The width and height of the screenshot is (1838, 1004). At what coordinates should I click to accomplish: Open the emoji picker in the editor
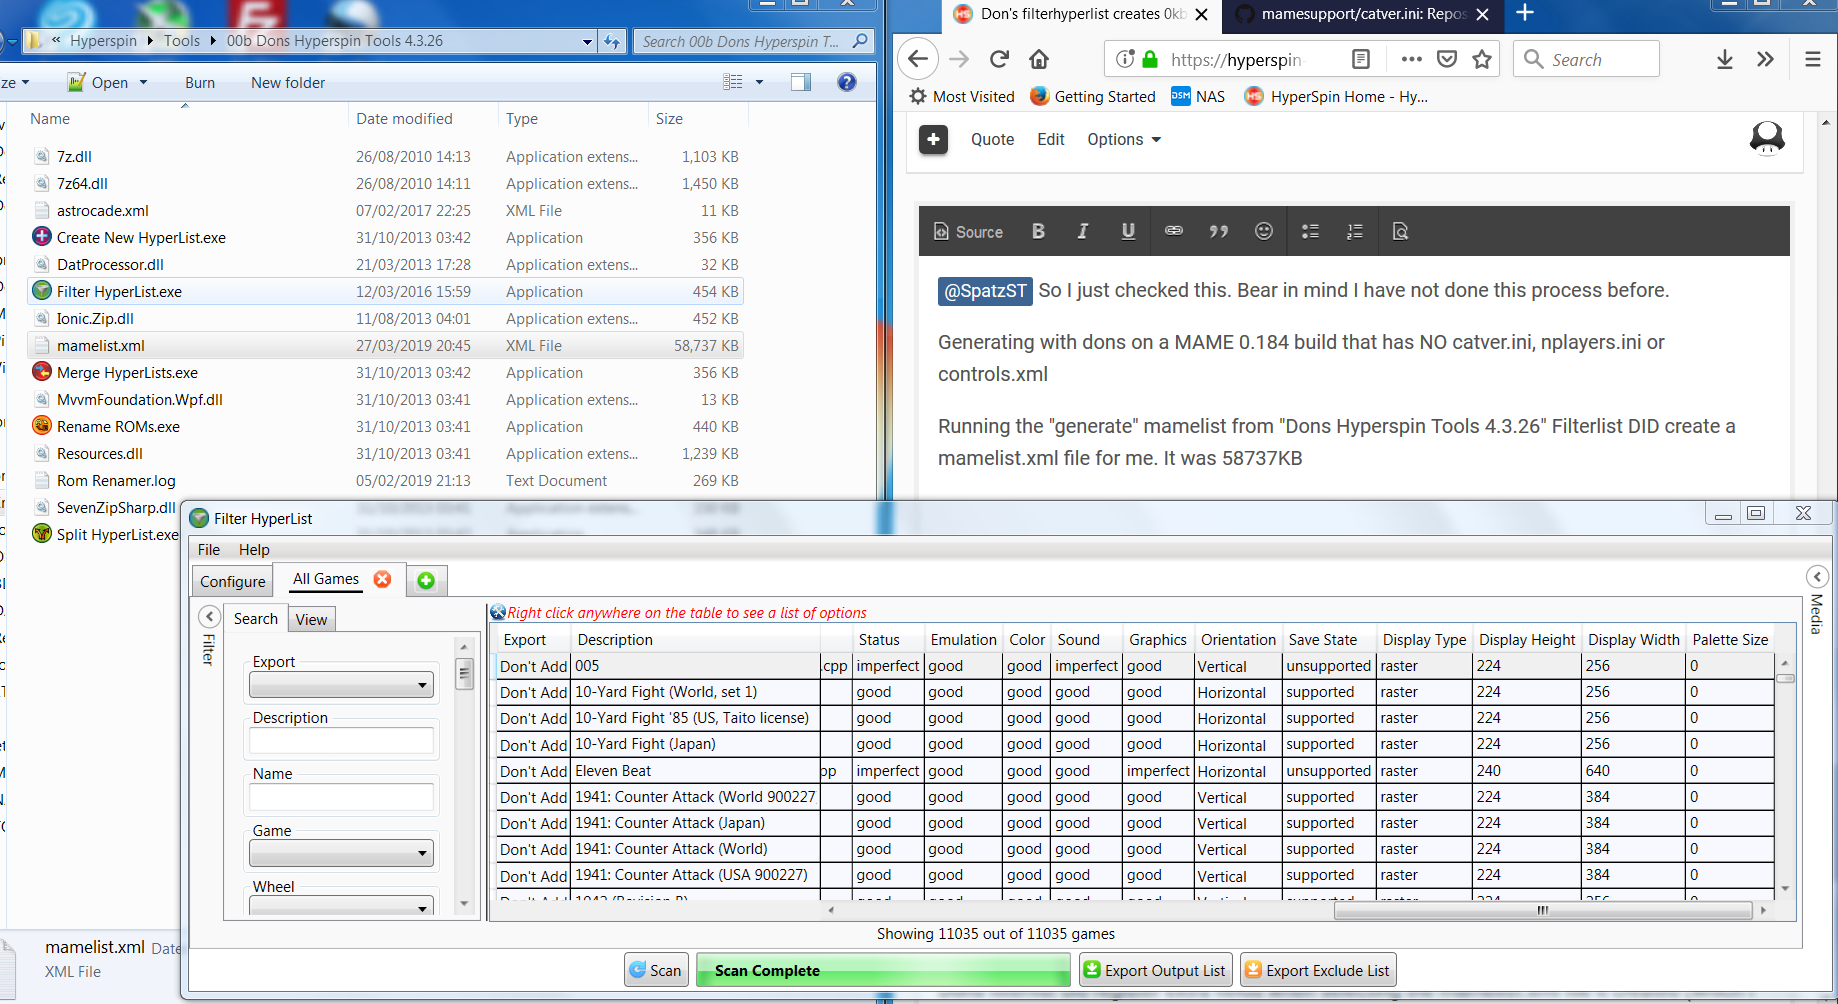tap(1264, 231)
